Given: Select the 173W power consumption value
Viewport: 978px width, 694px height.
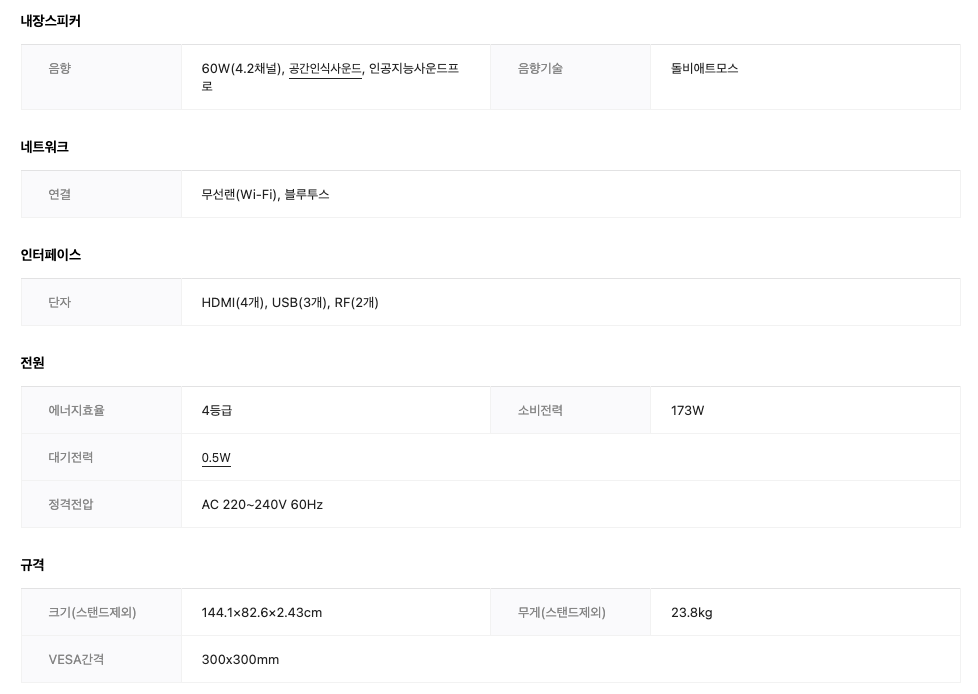Looking at the screenshot, I should click(x=687, y=410).
